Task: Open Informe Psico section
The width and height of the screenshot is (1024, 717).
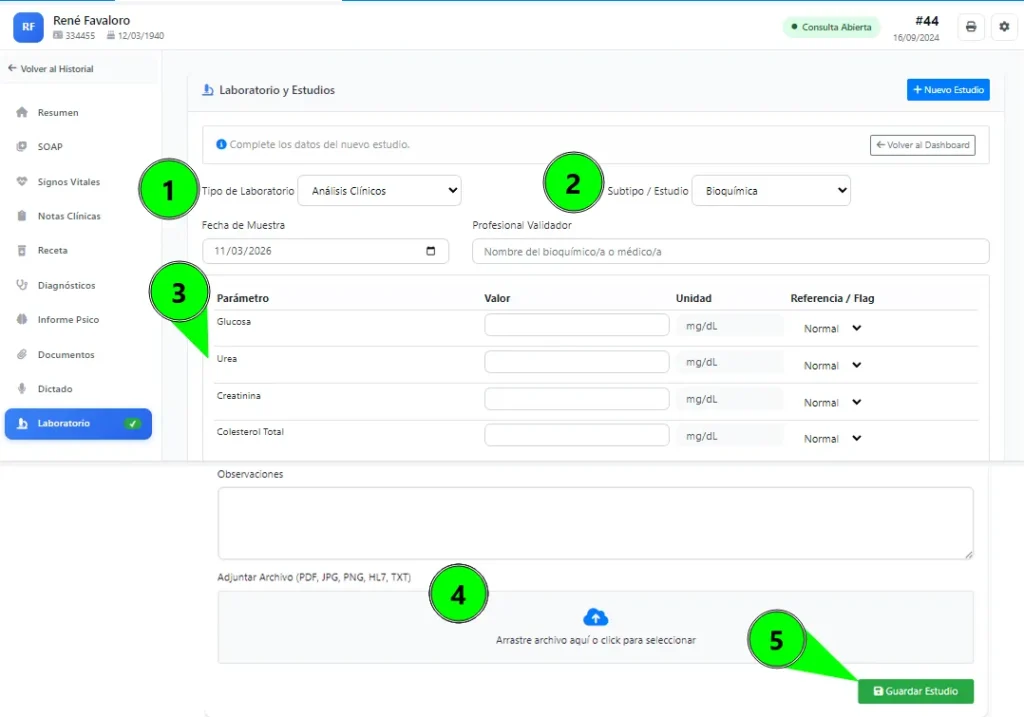Action: pyautogui.click(x=78, y=319)
